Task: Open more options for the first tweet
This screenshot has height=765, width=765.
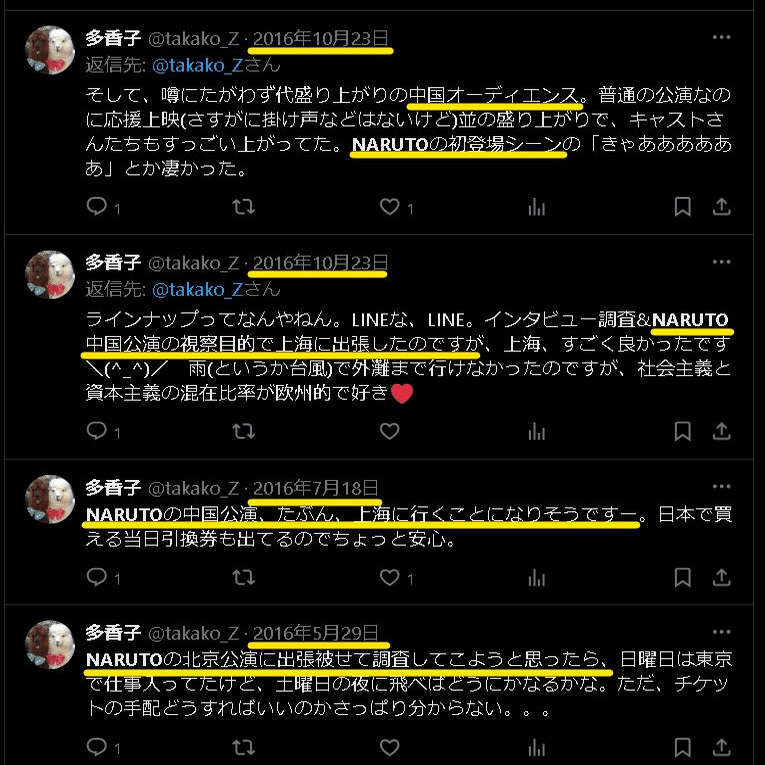Action: tap(721, 37)
